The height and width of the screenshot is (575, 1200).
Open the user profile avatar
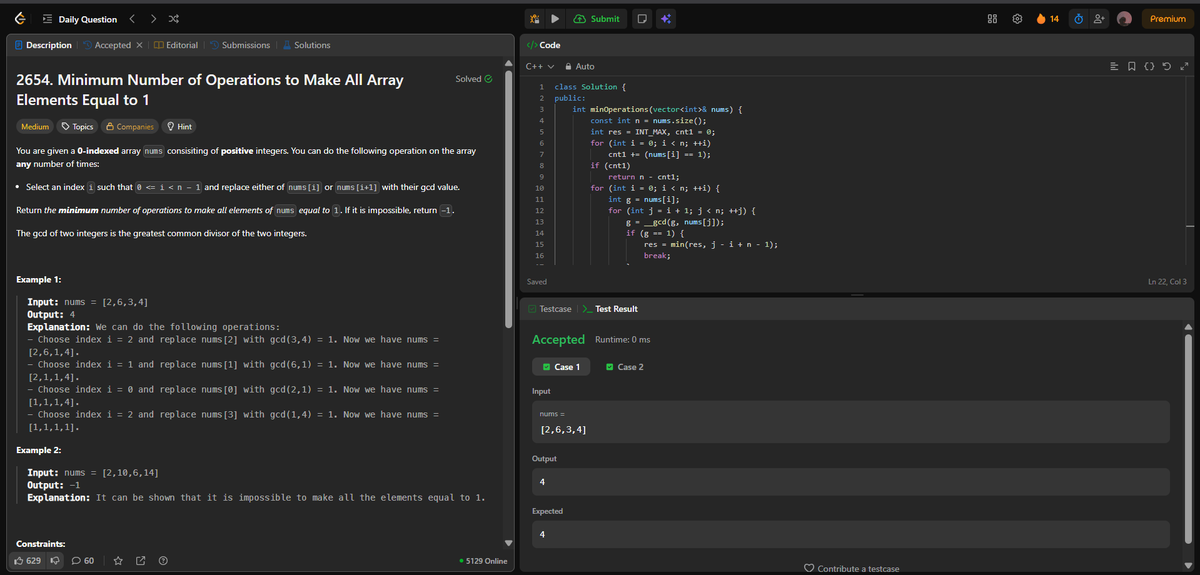(1125, 19)
